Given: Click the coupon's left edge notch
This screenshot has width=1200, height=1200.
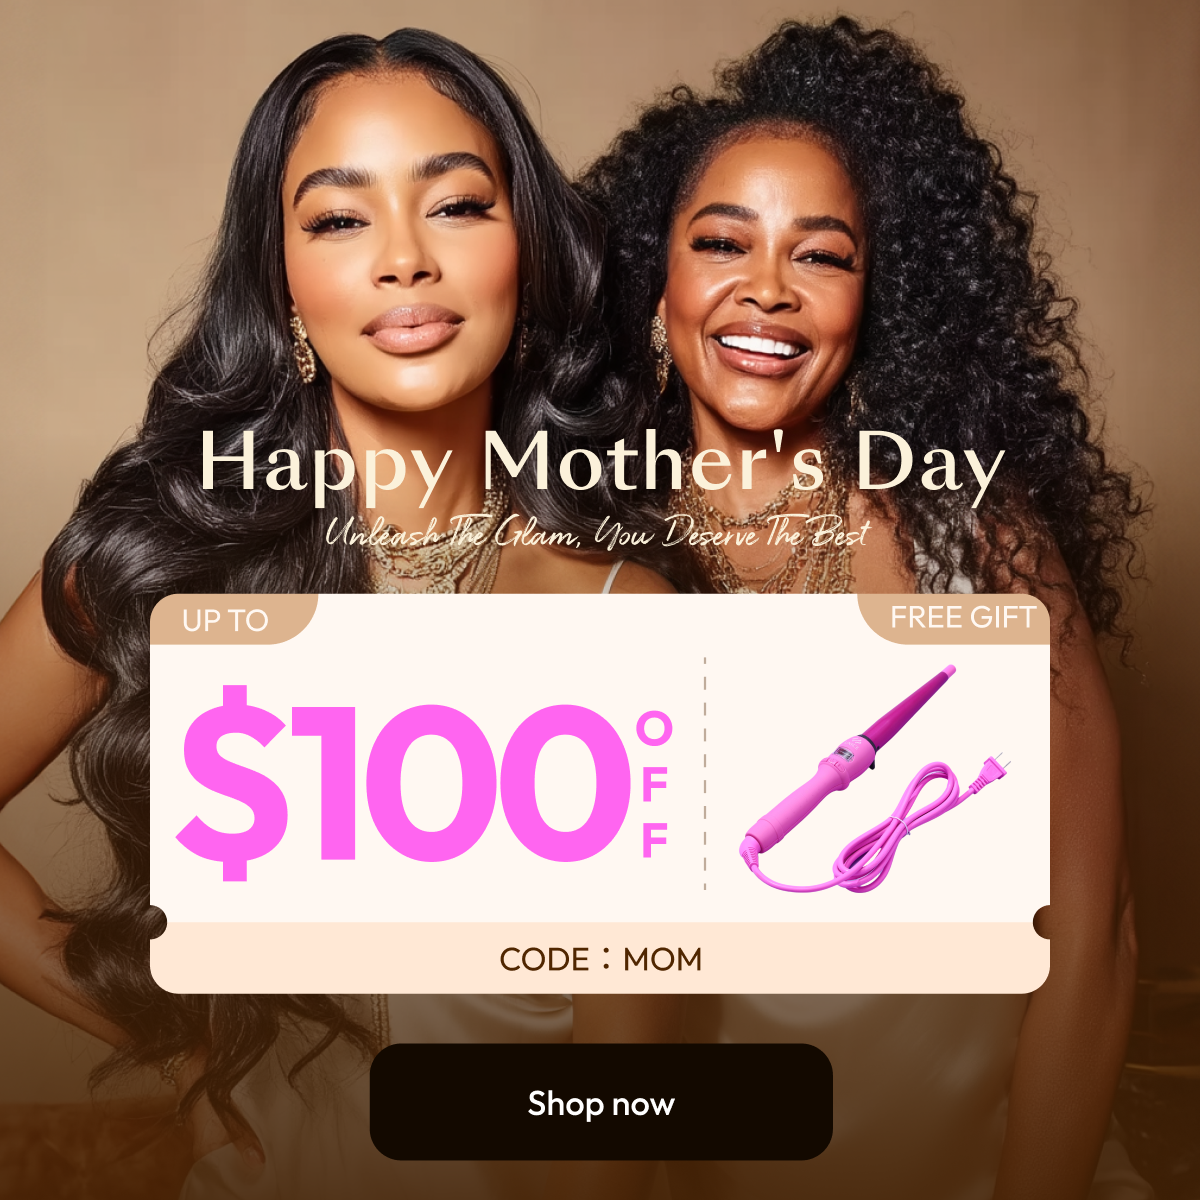Looking at the screenshot, I should pyautogui.click(x=156, y=922).
